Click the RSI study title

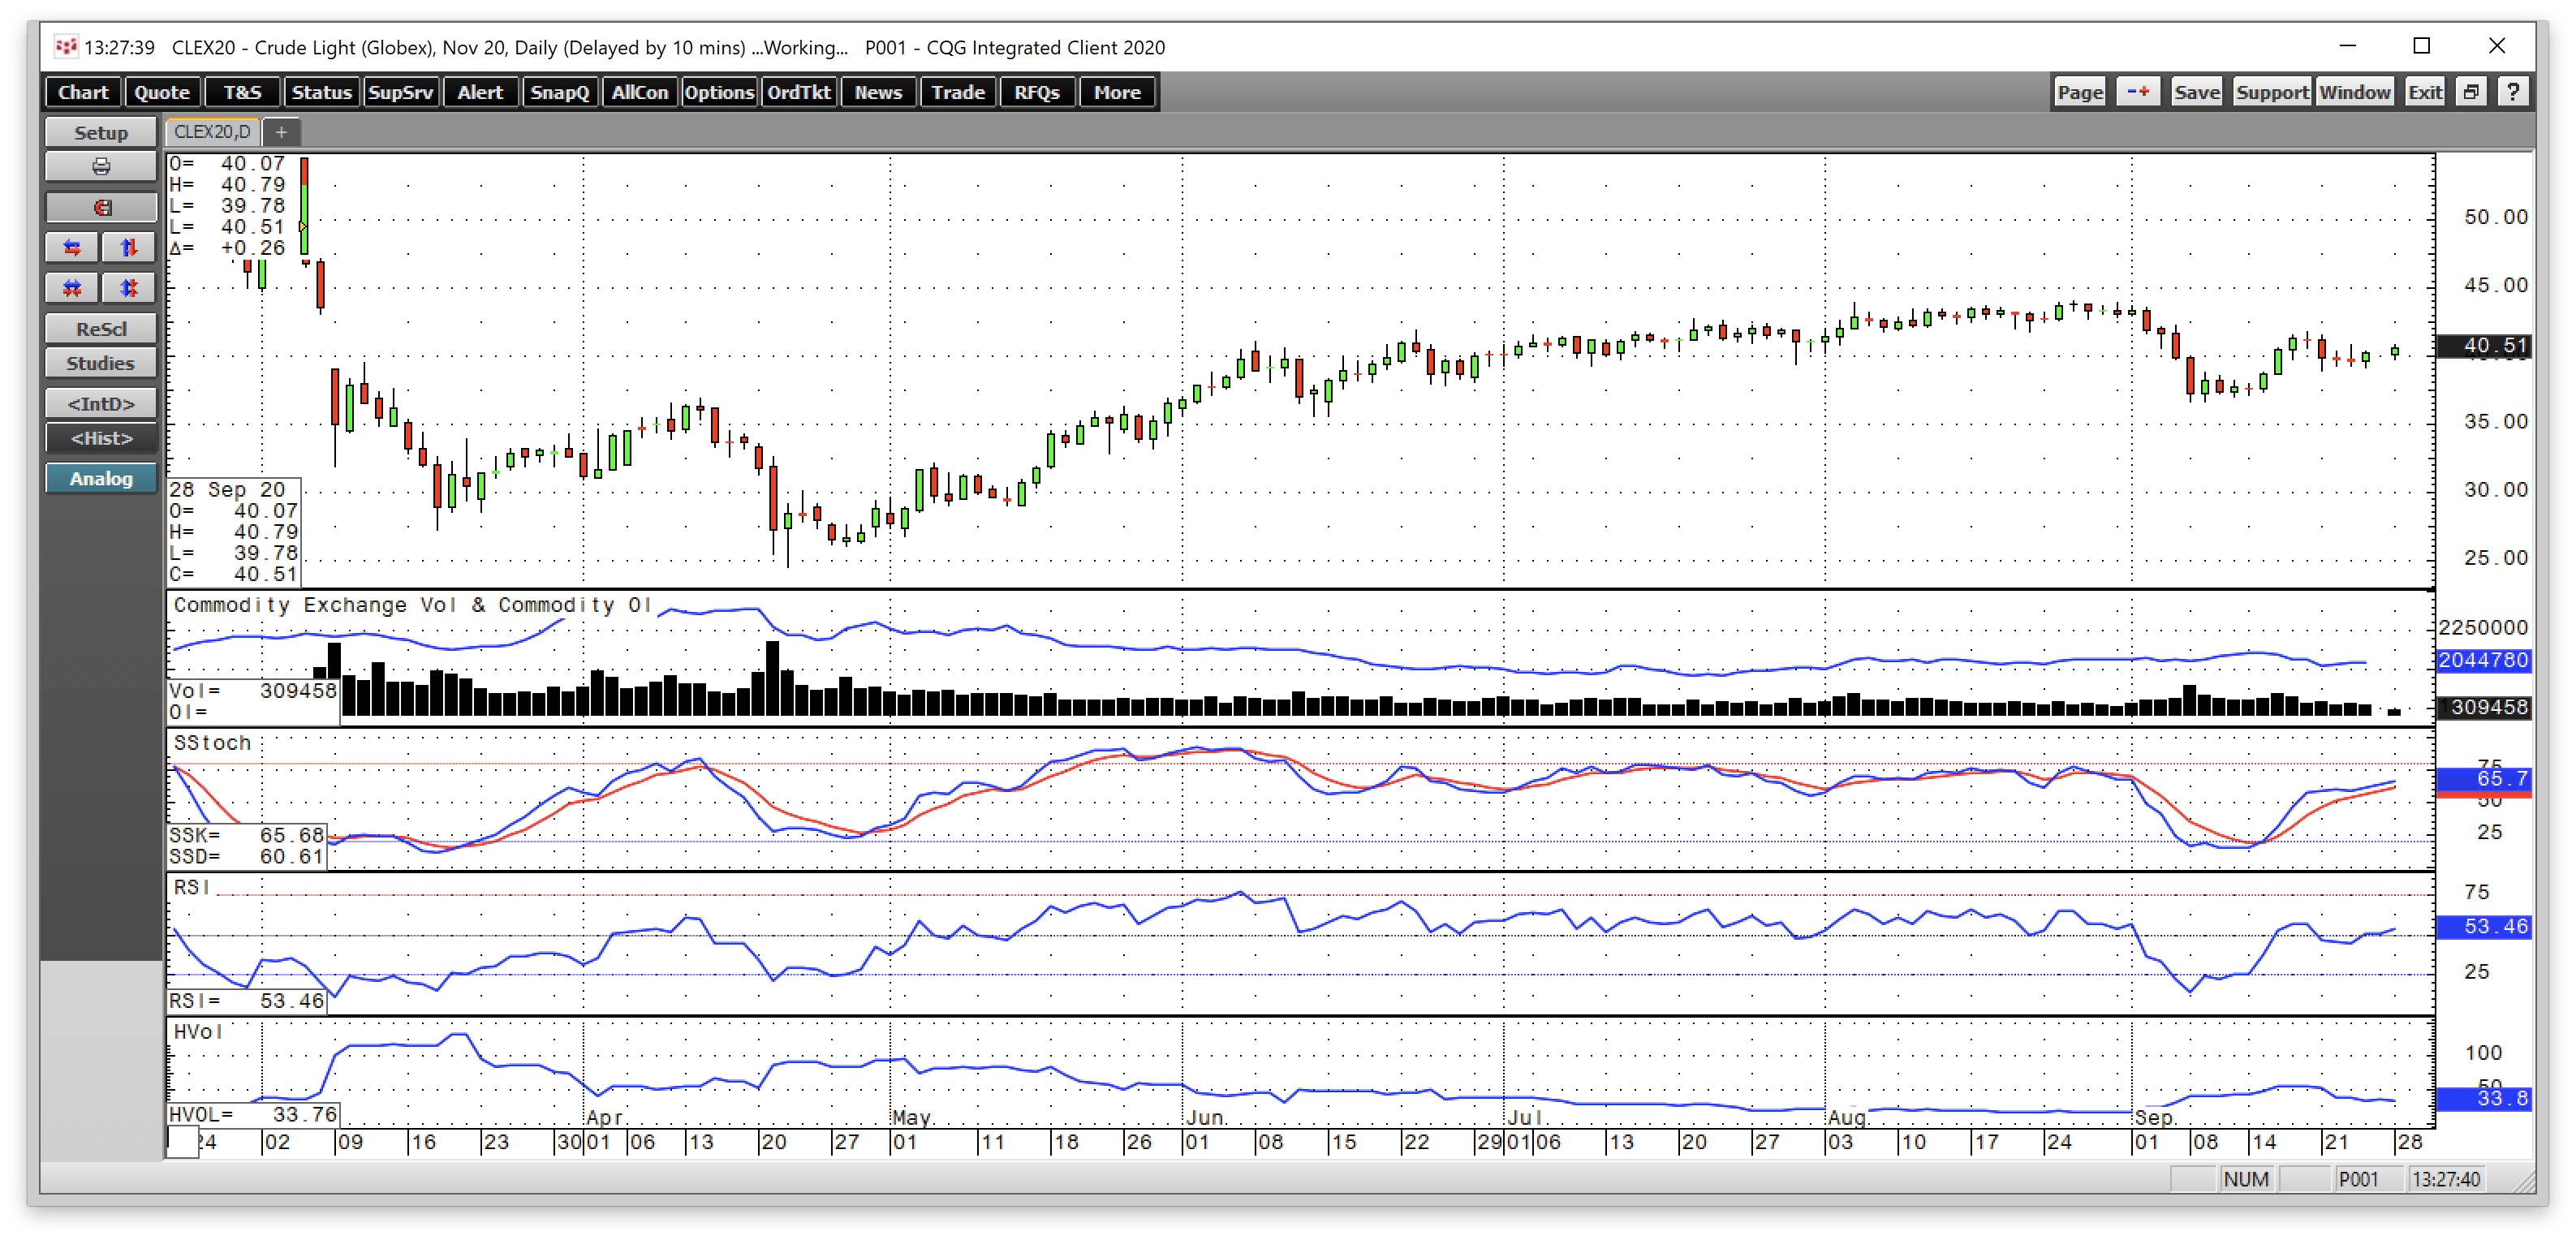click(191, 887)
